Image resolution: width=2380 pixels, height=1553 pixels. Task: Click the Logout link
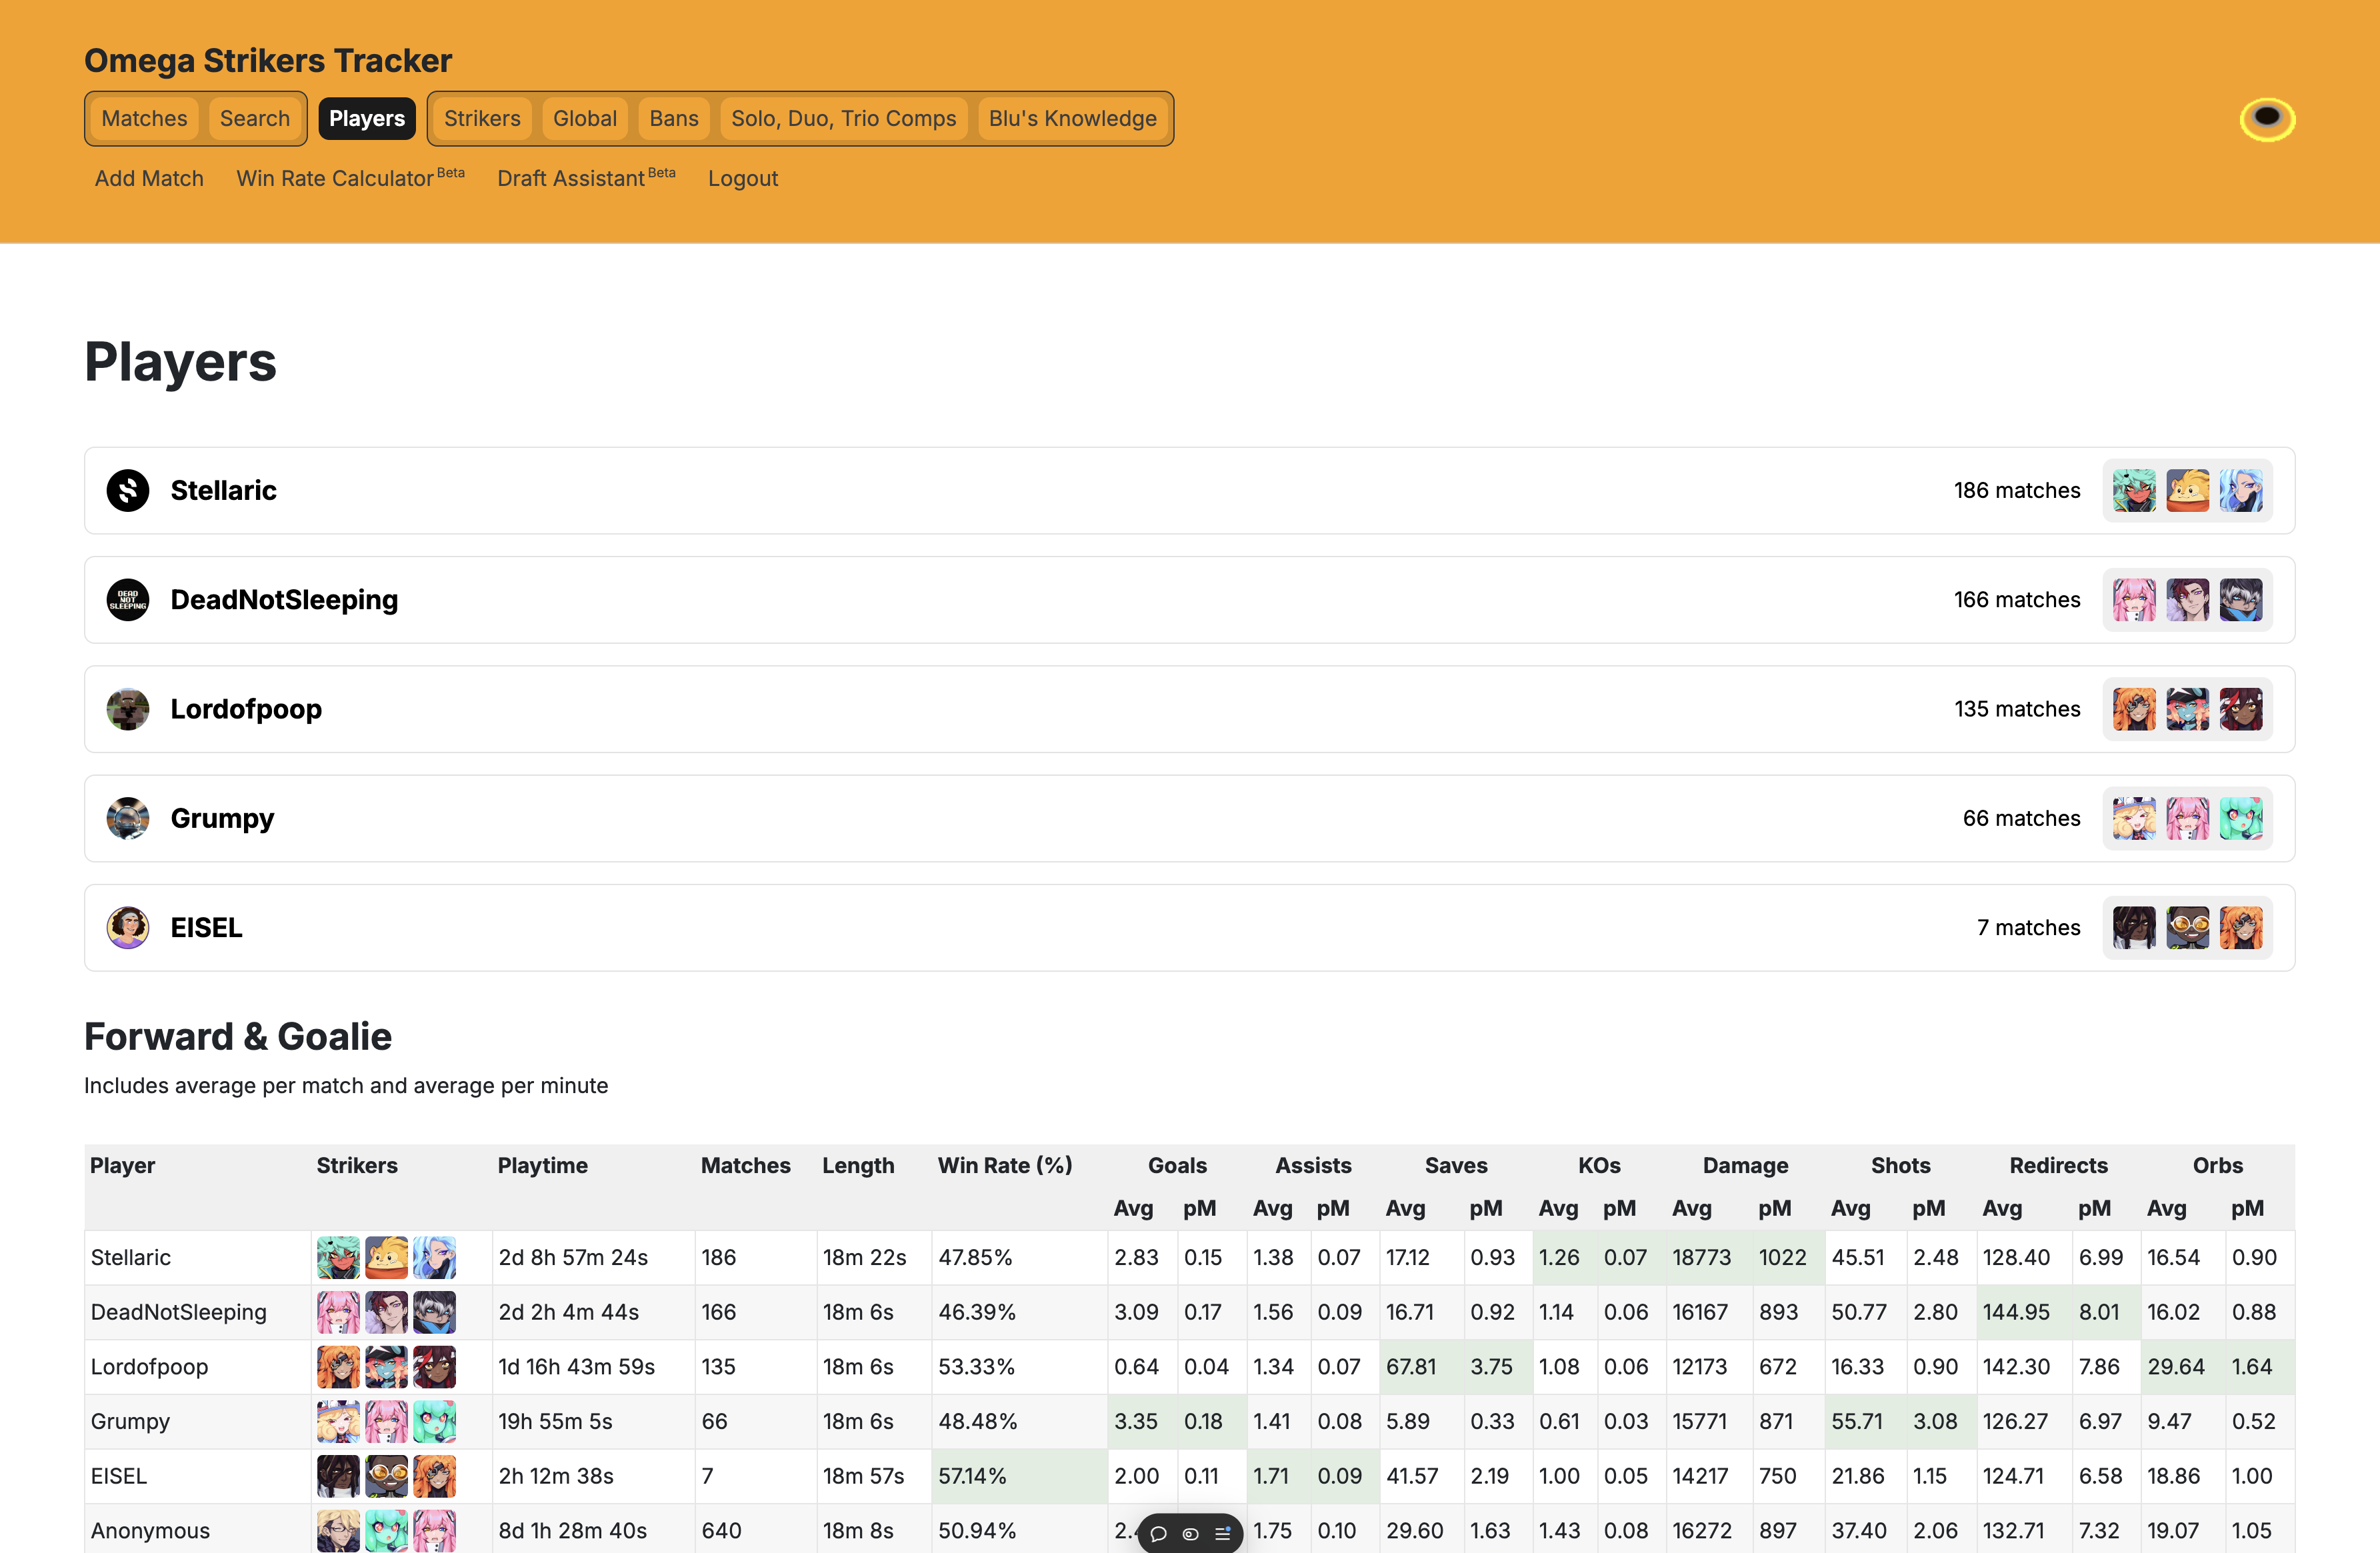(742, 178)
